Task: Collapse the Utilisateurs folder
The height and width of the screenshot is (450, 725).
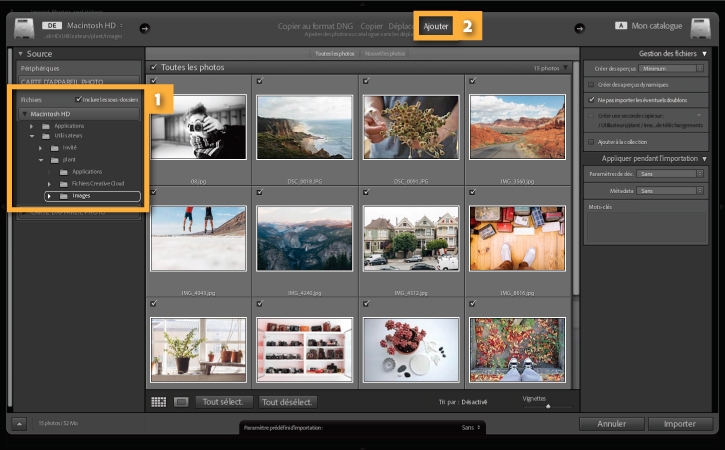Action: pyautogui.click(x=32, y=136)
